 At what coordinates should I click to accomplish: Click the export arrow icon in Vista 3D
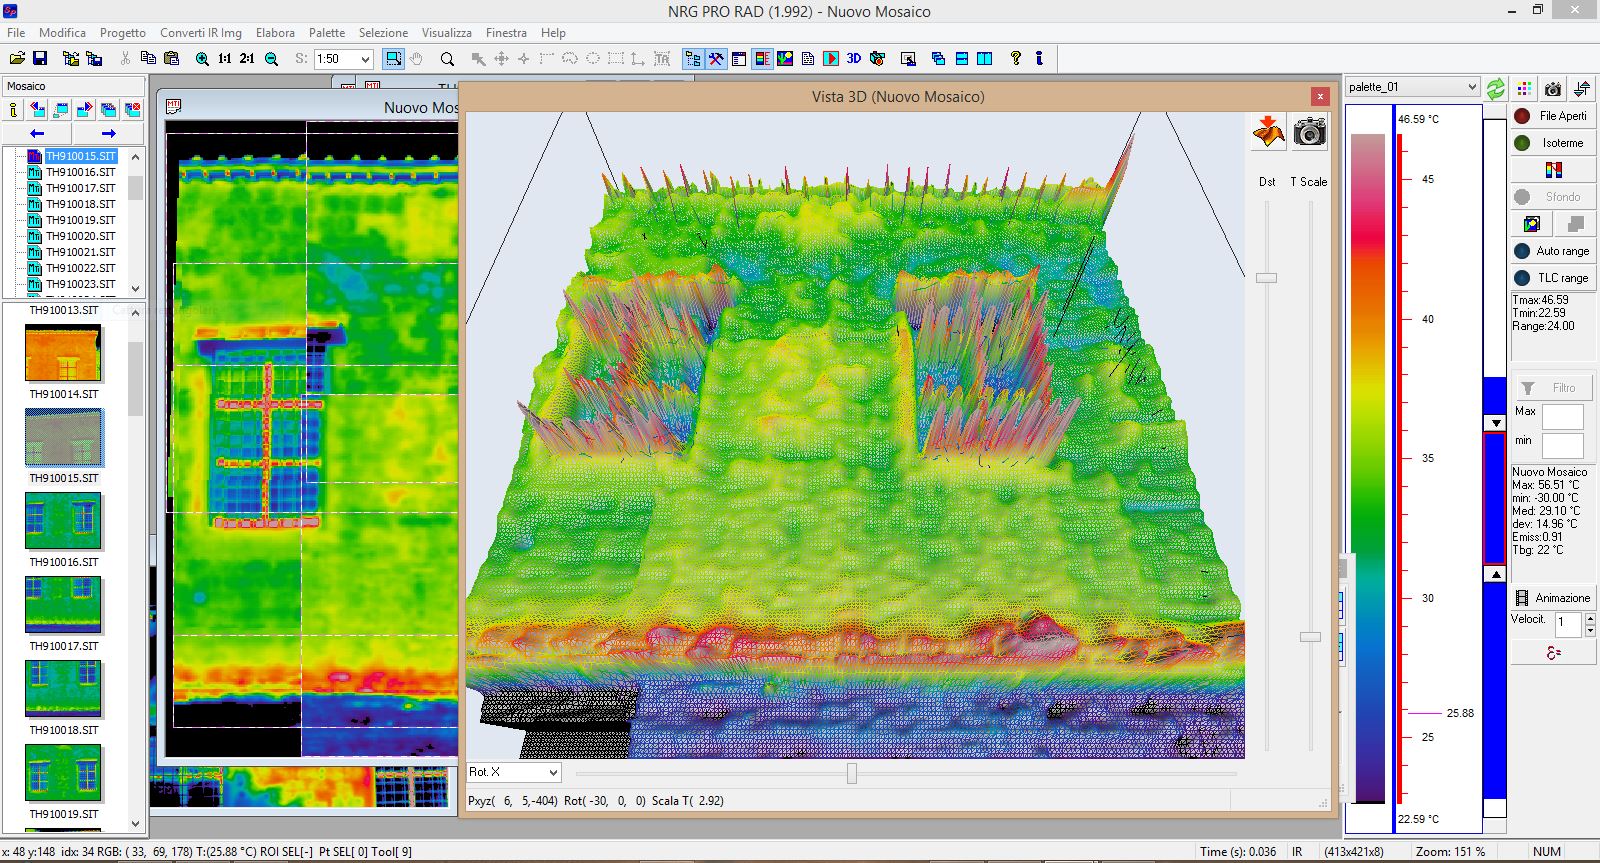pos(1269,132)
